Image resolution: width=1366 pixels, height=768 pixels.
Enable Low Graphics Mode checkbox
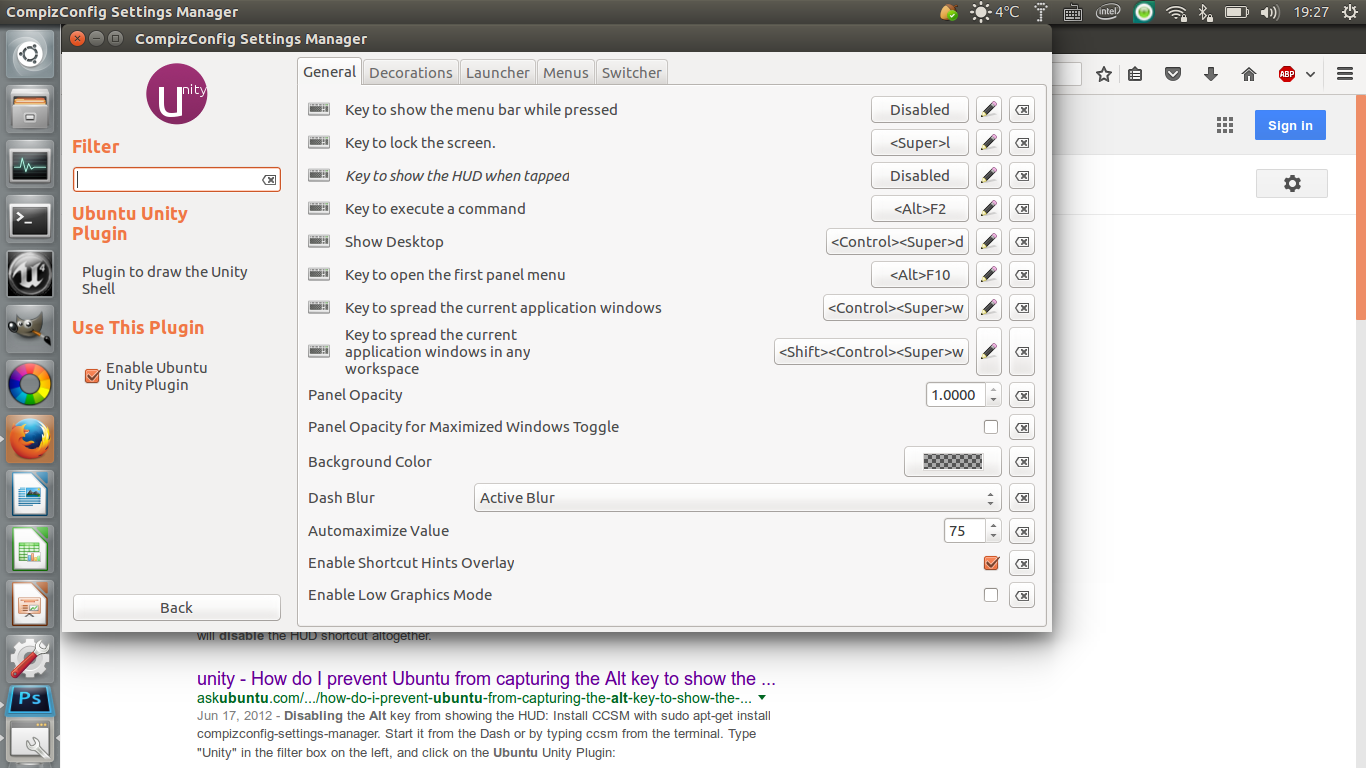point(991,595)
